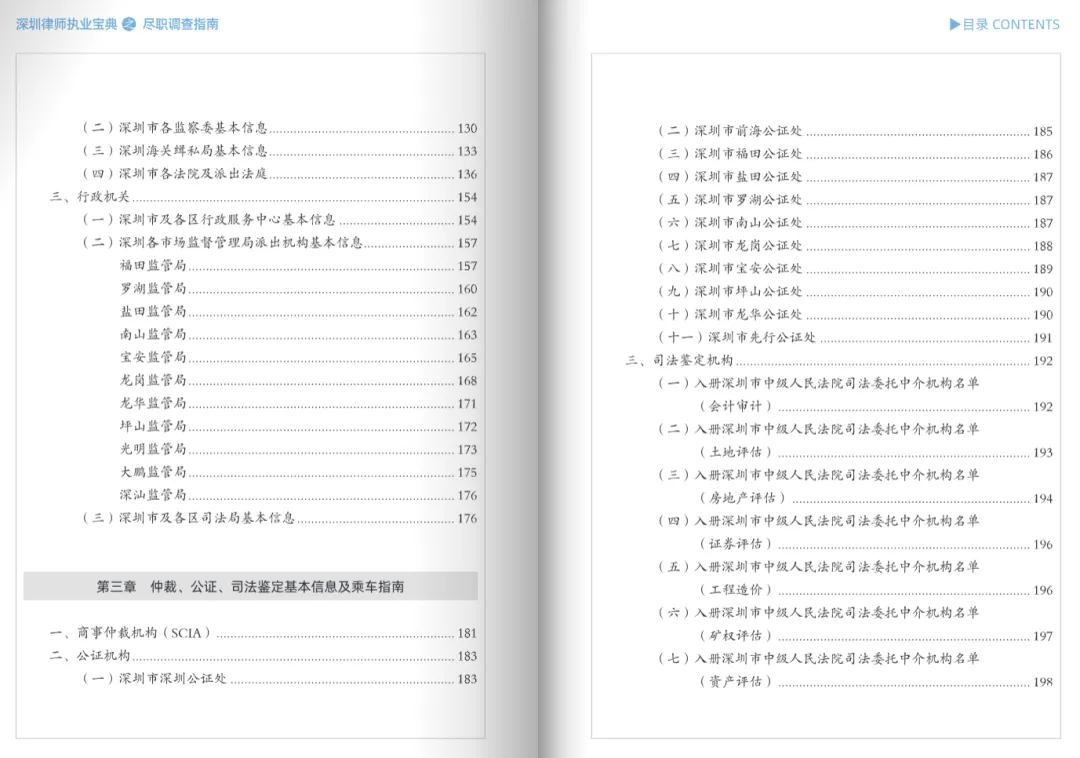
Task: Open 深圳市及各区司法局基本信息 entry
Action: 279,518
